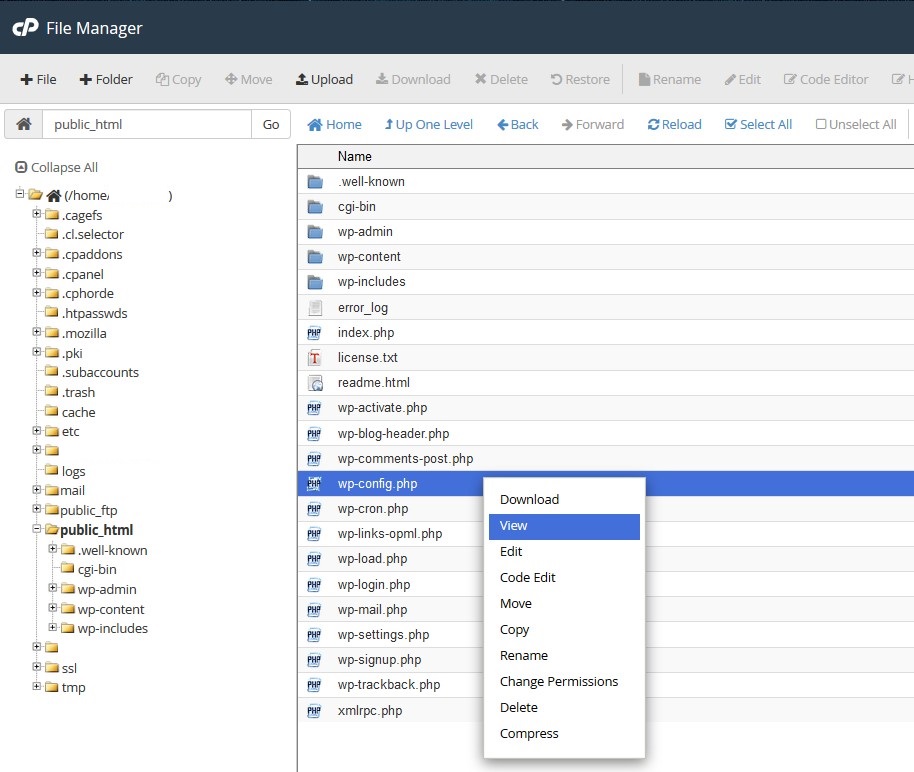Click the error_log file icon
This screenshot has width=914, height=772.
(x=315, y=307)
